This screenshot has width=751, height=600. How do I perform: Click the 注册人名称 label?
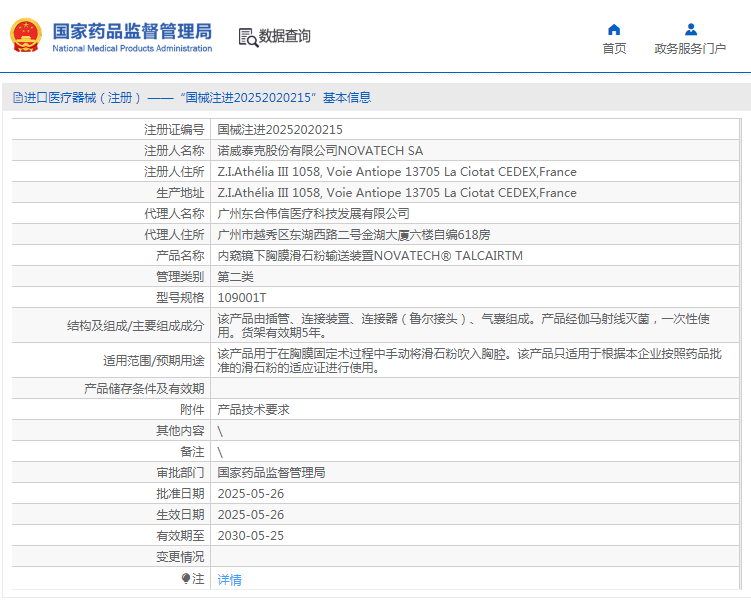[174, 151]
